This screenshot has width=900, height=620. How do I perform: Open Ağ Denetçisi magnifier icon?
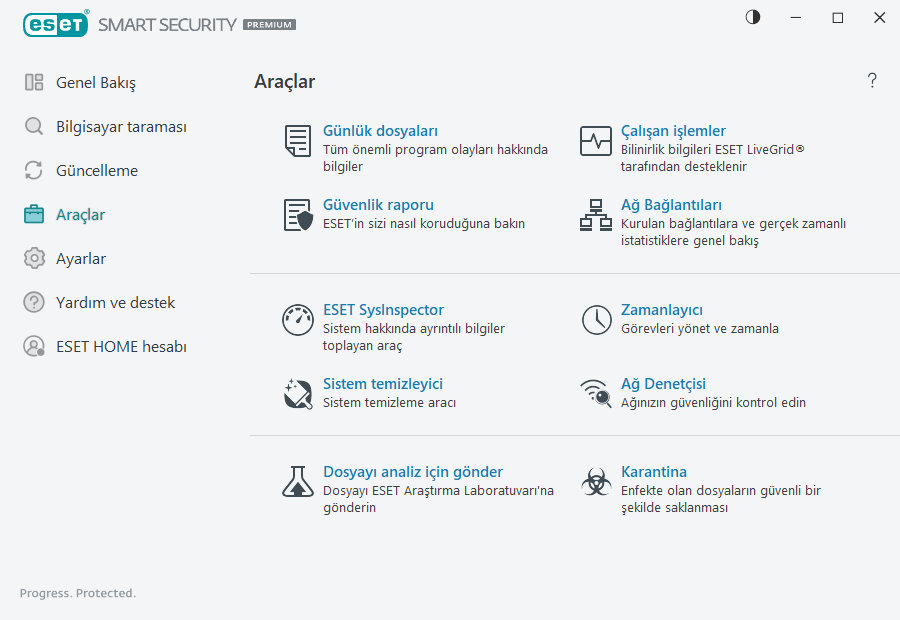click(594, 393)
